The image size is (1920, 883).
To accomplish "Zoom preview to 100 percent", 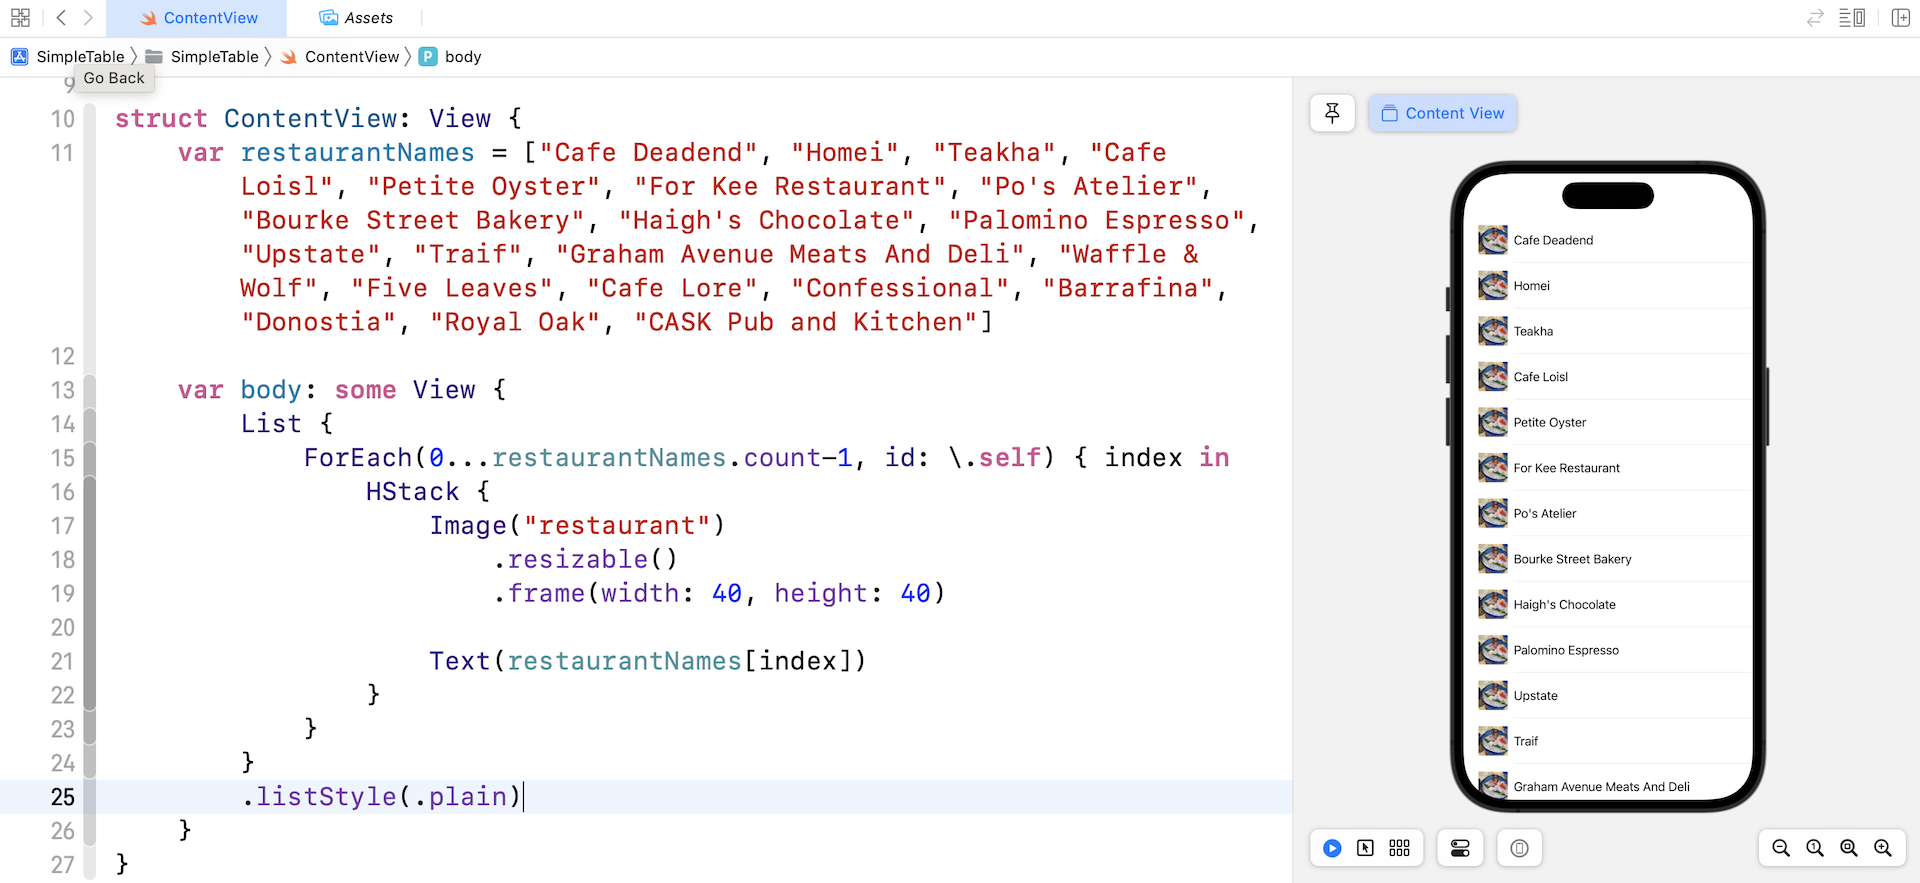I will point(1815,848).
